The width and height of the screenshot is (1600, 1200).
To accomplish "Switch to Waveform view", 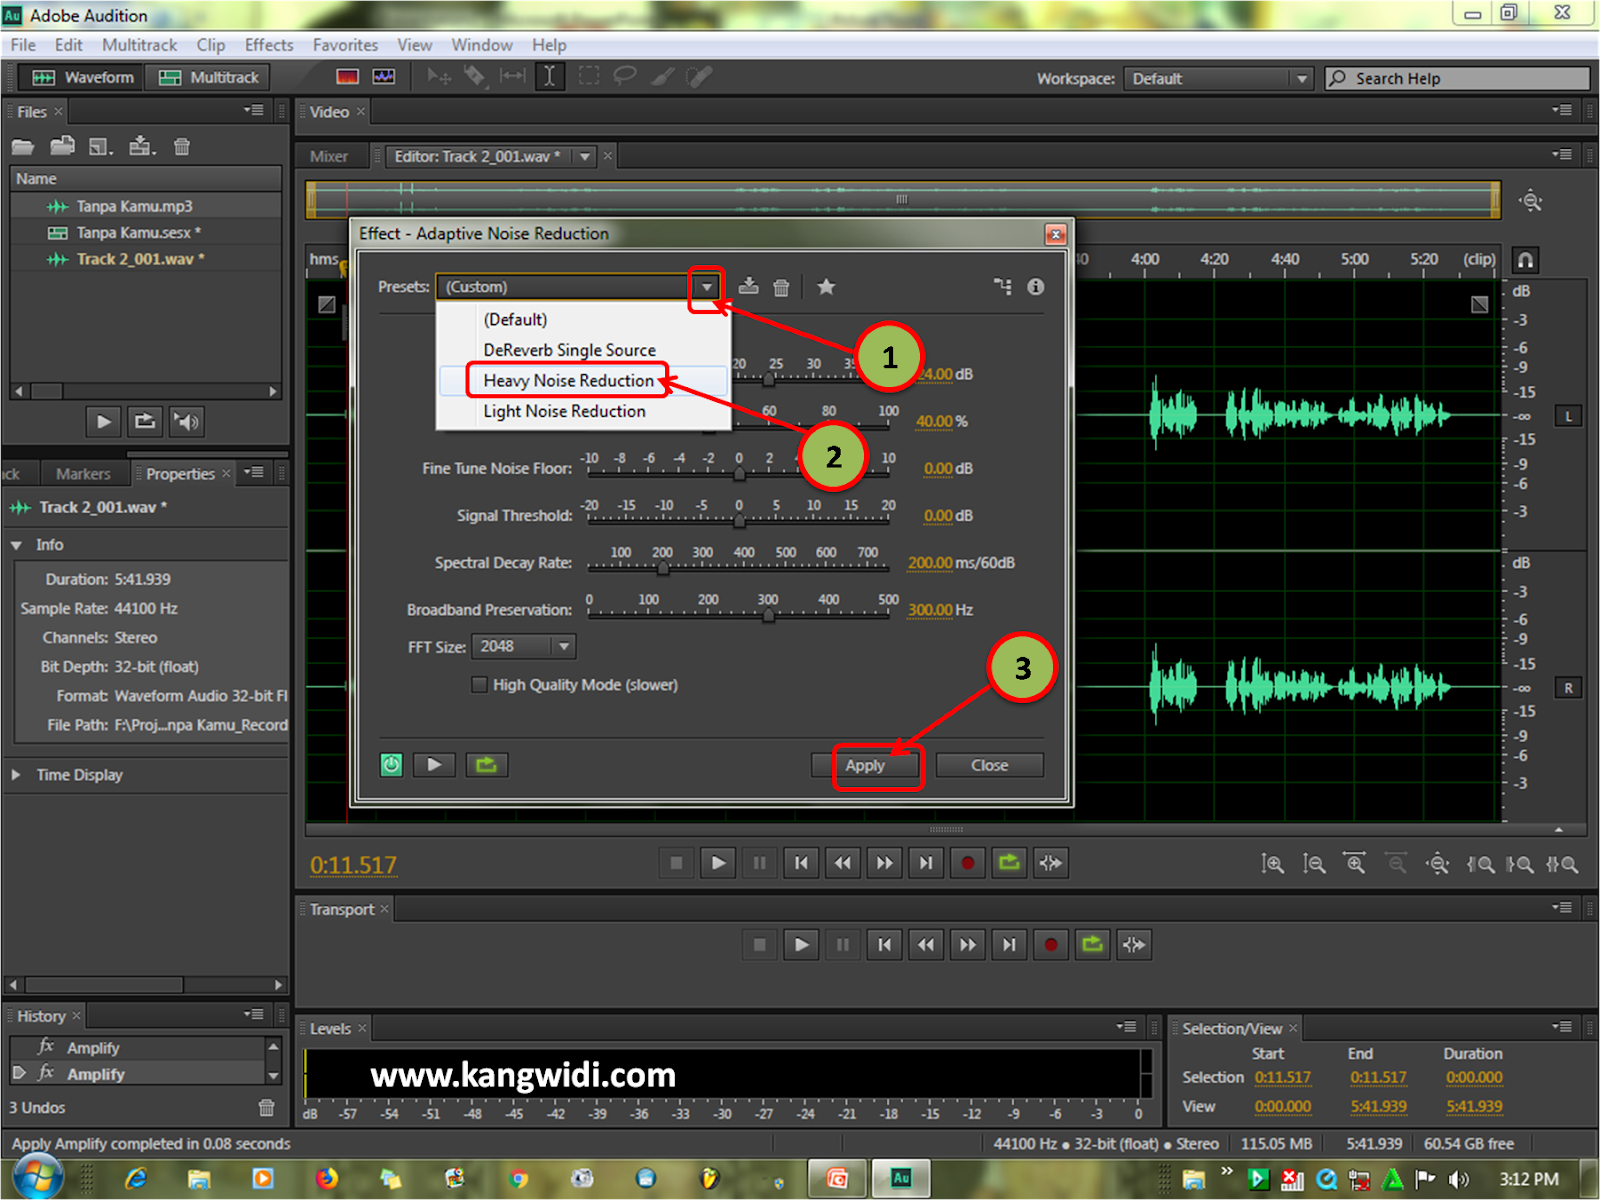I will pyautogui.click(x=83, y=77).
